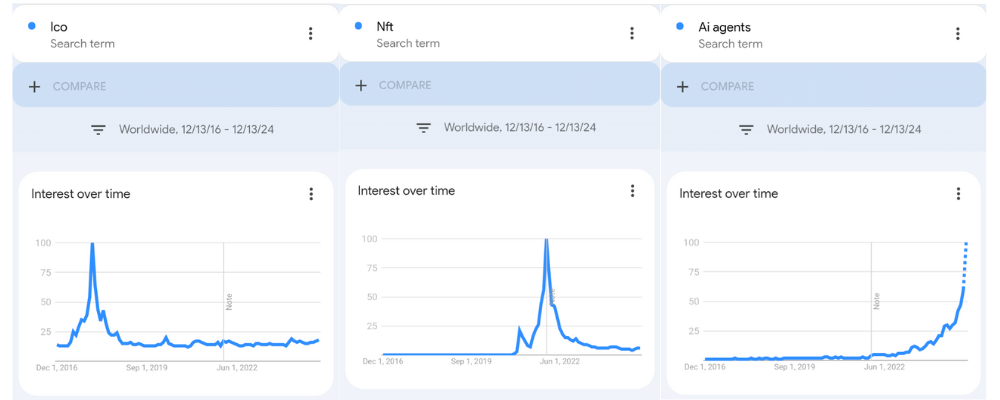Click the blue dot beside Ai agents
This screenshot has width=1000, height=400.
[x=679, y=26]
